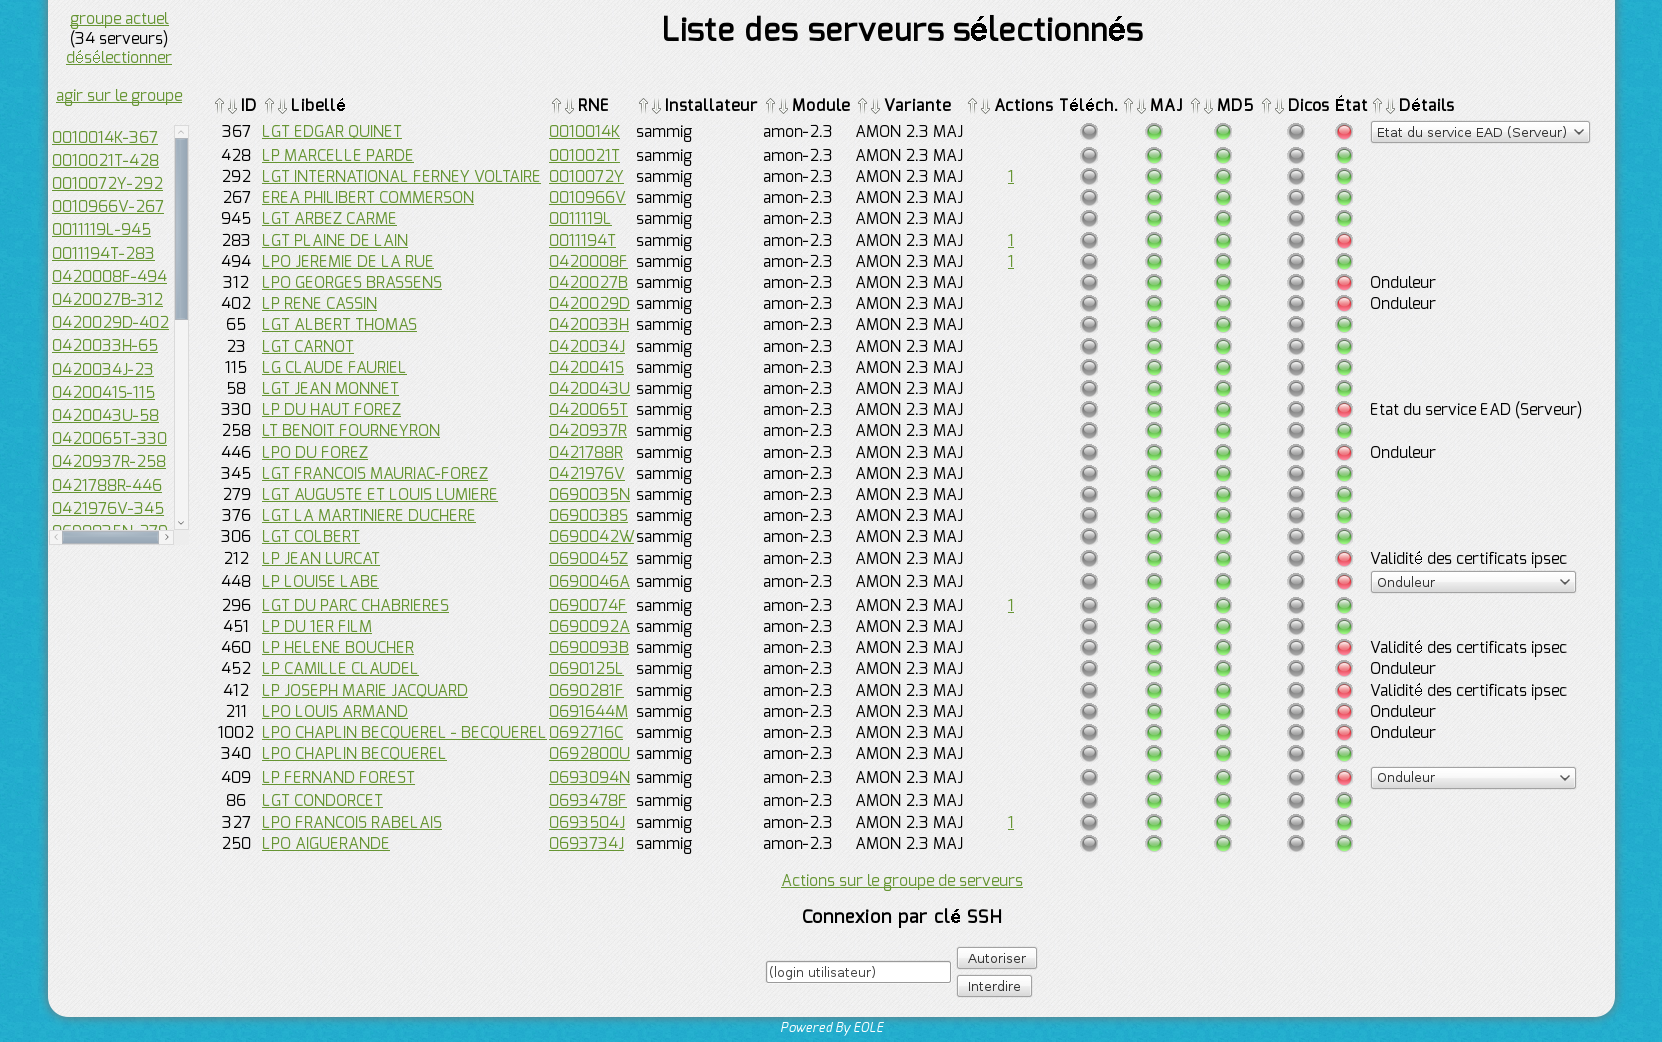
Task: Click green MAJ indicator for LP MARCELLE PARDE
Action: tap(1154, 156)
